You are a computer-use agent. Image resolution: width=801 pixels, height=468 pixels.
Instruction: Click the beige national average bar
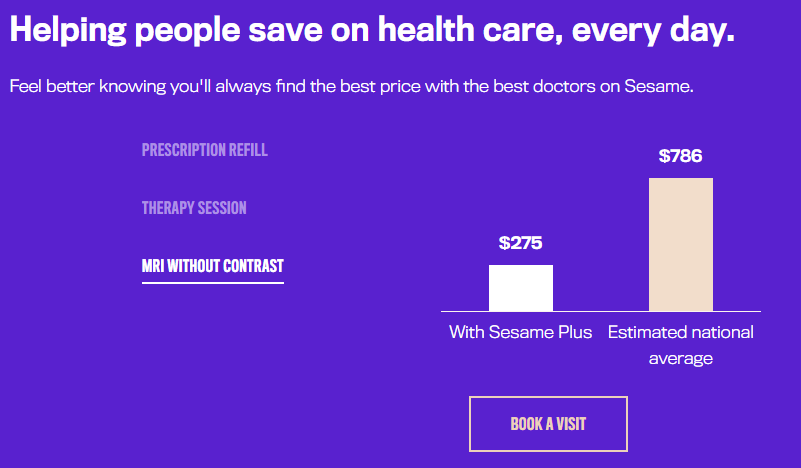(680, 244)
